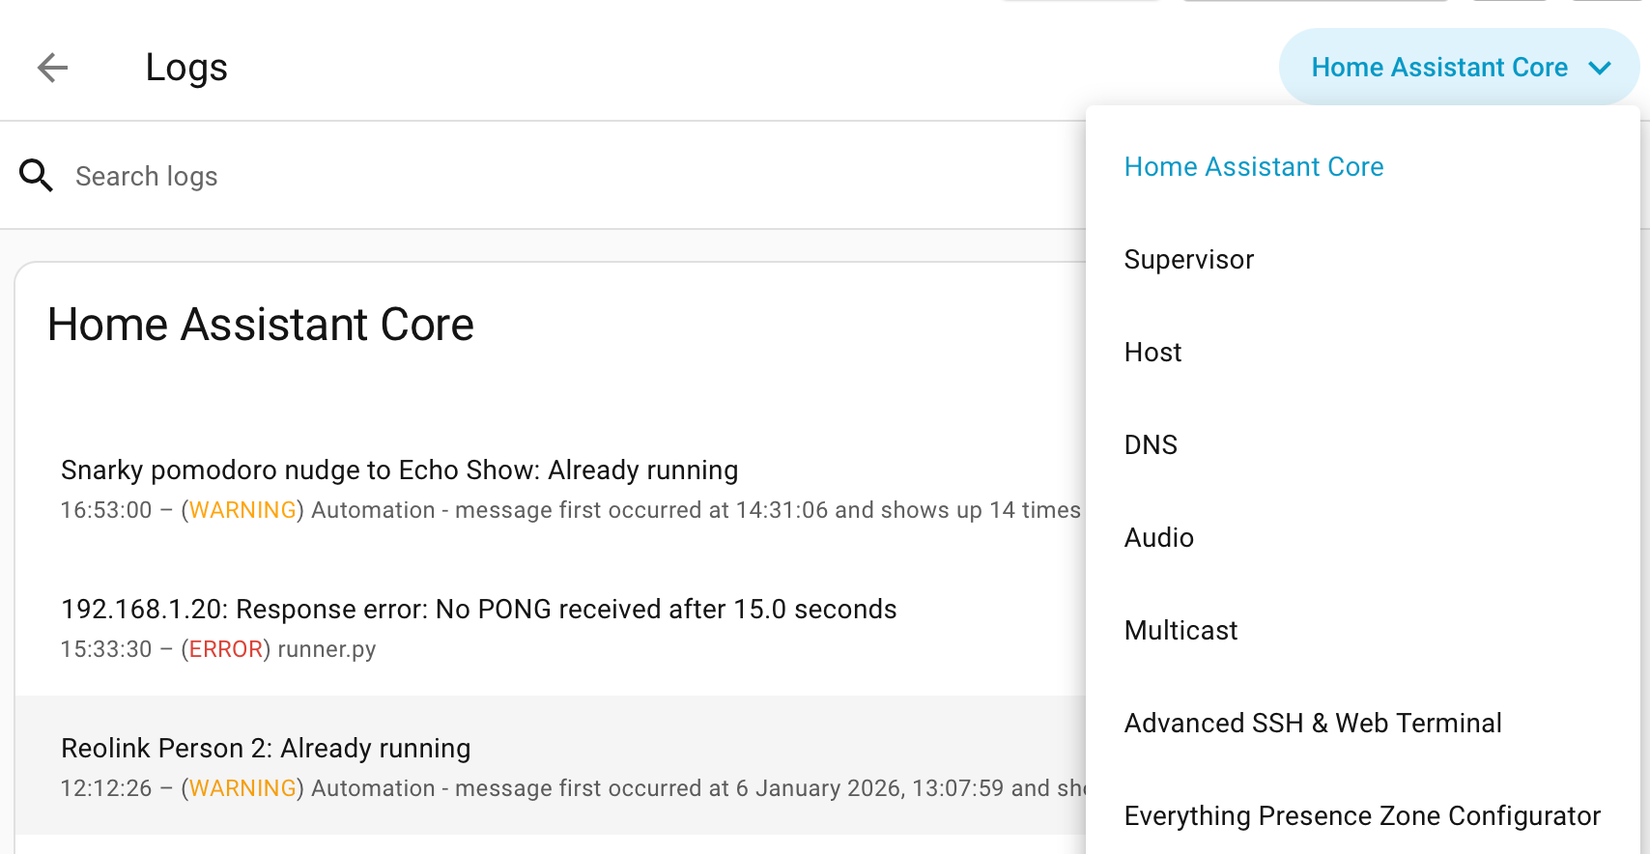Viewport: 1650px width, 854px height.
Task: Open the No PONG received error entry
Action: [x=478, y=610]
